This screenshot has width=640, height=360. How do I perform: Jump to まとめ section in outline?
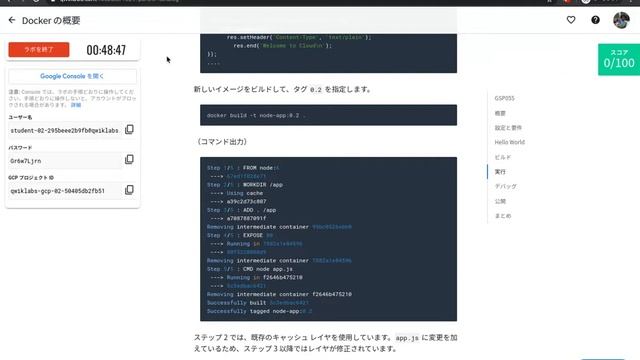503,216
